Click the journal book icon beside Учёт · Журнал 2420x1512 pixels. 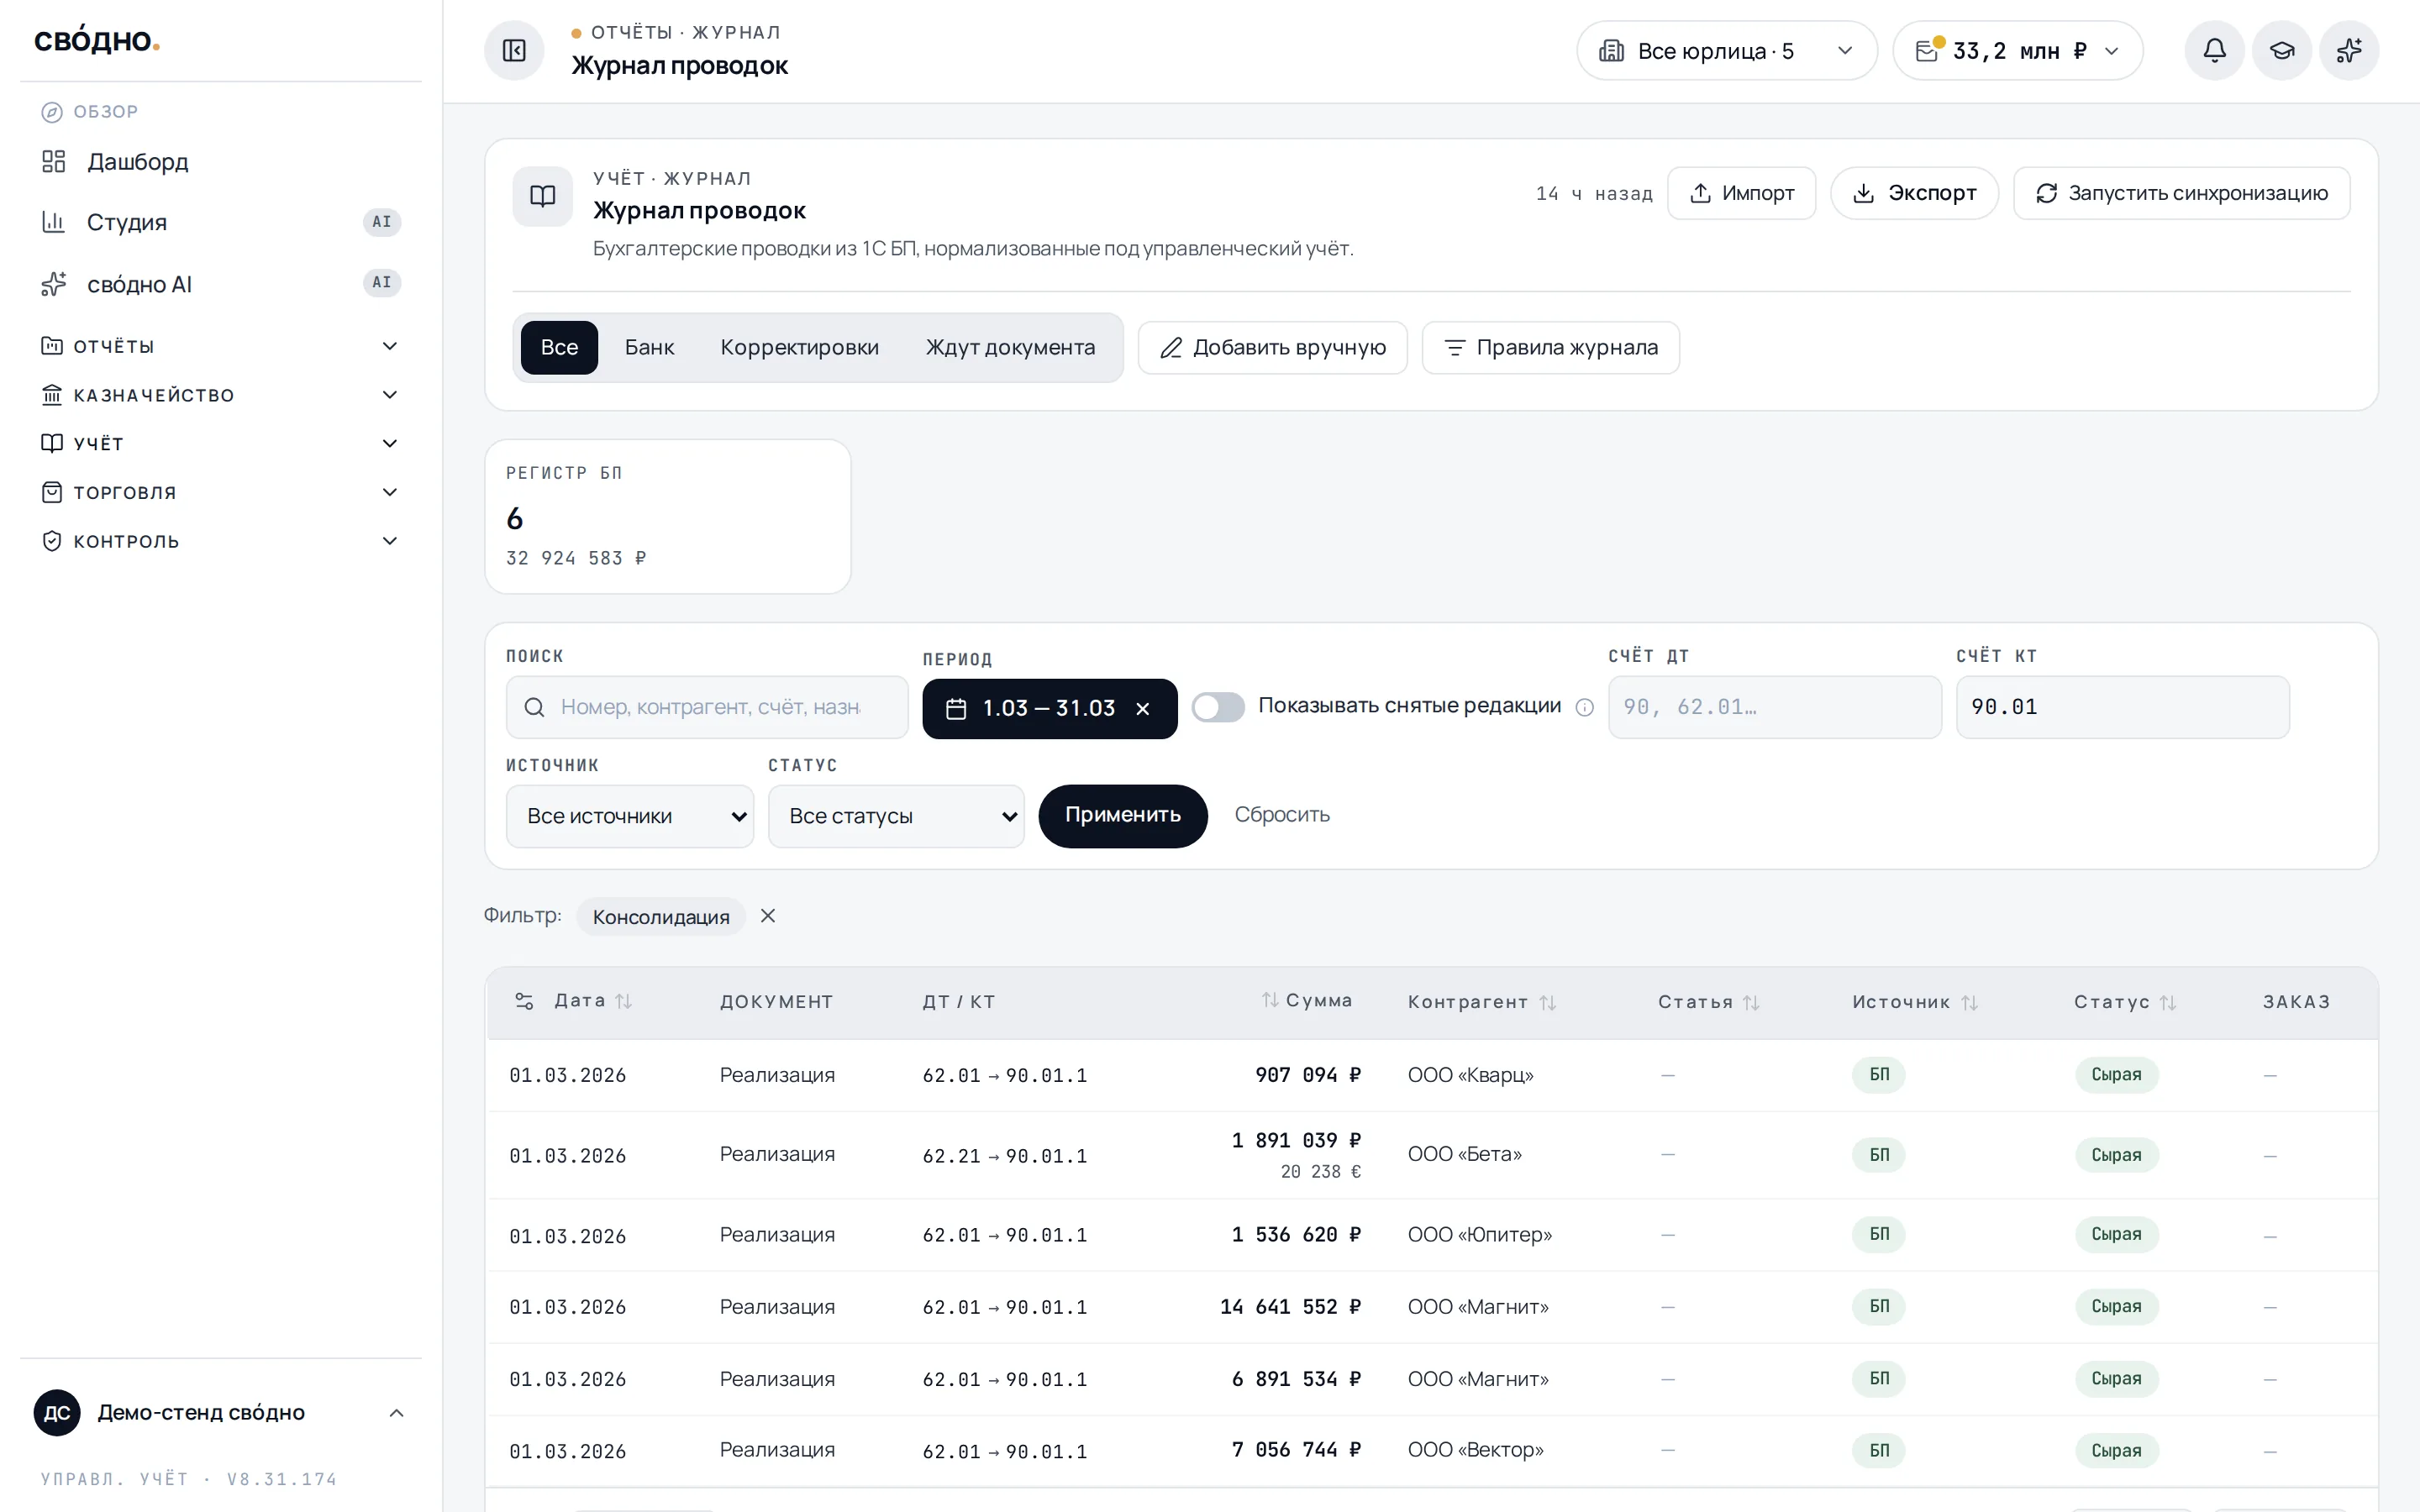tap(543, 196)
